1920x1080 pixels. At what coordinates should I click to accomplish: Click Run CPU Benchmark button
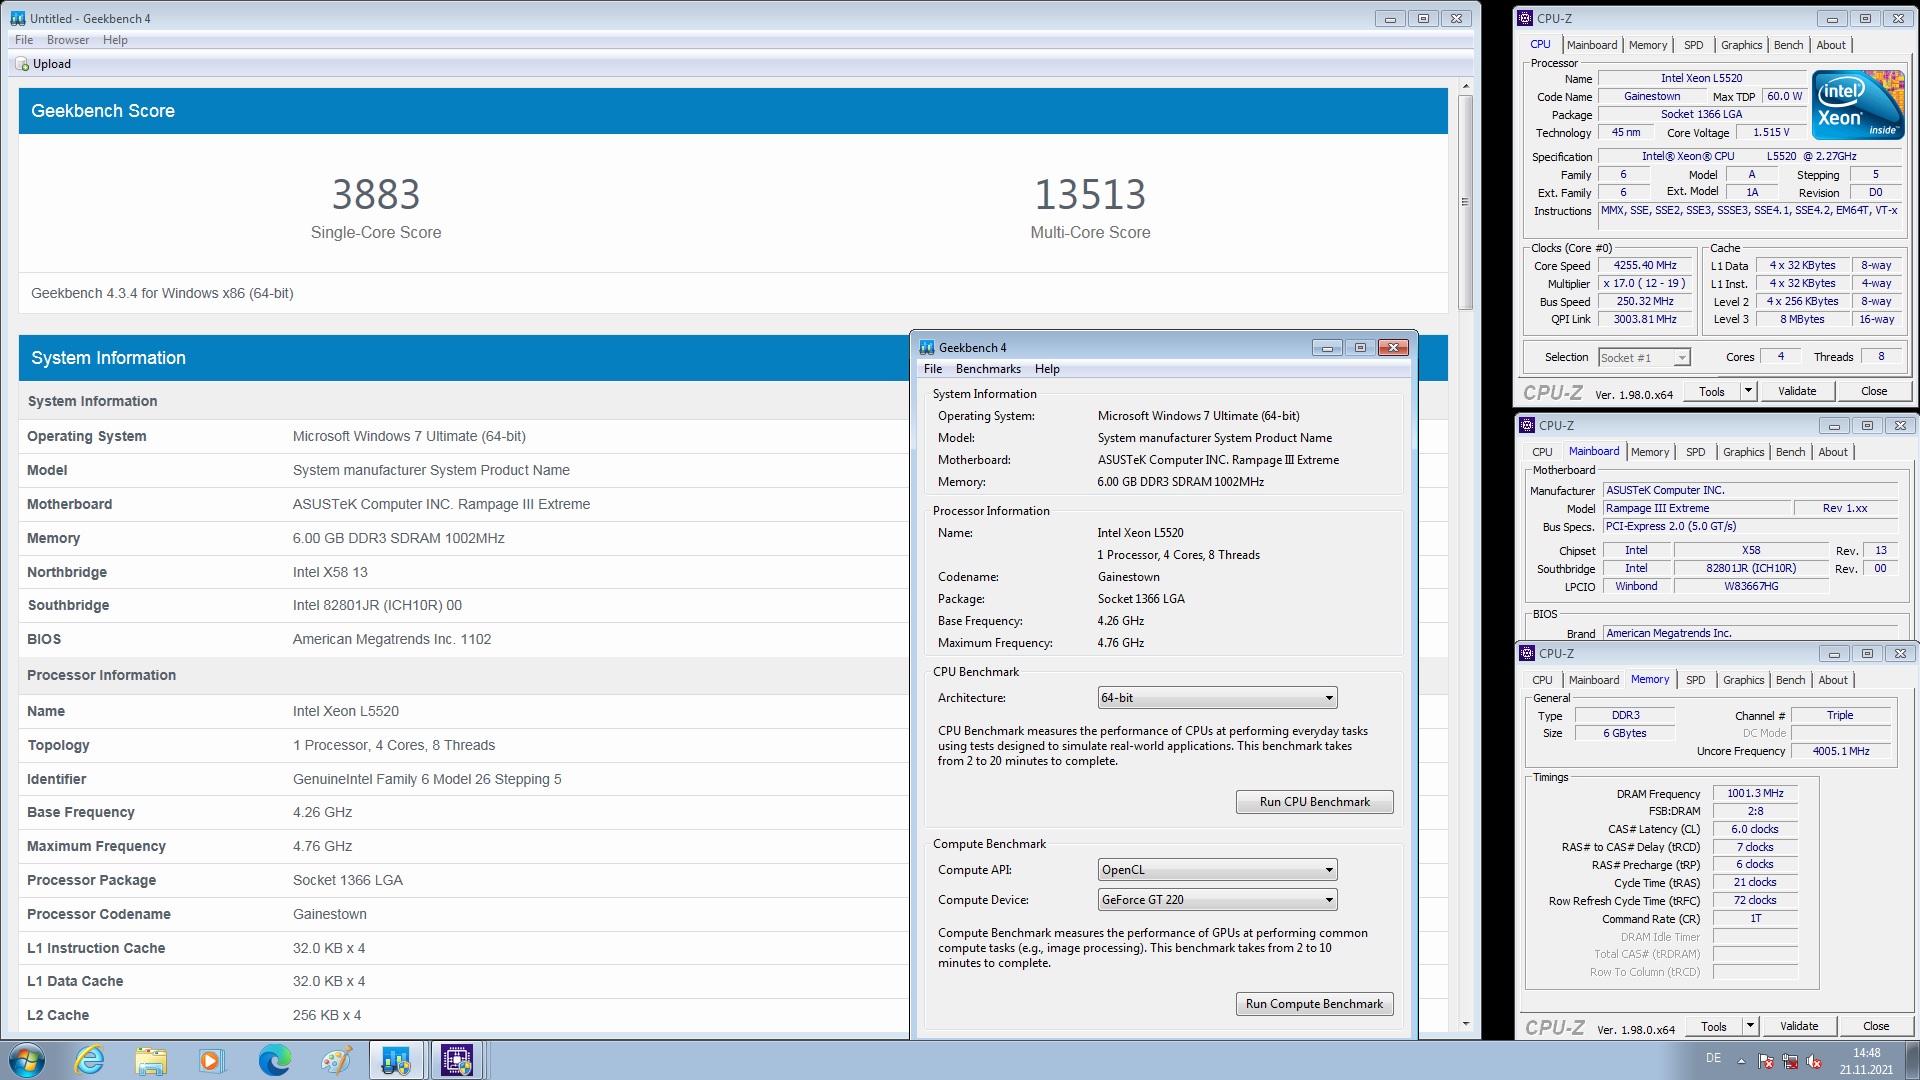(1315, 802)
